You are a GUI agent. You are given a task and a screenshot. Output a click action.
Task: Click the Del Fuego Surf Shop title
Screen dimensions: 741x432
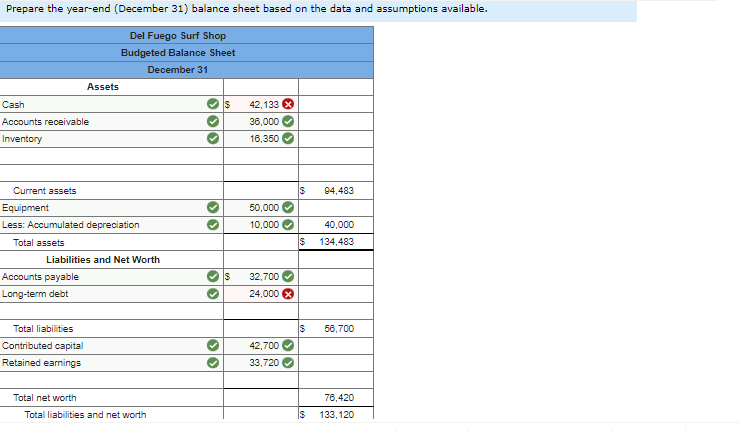click(x=178, y=35)
